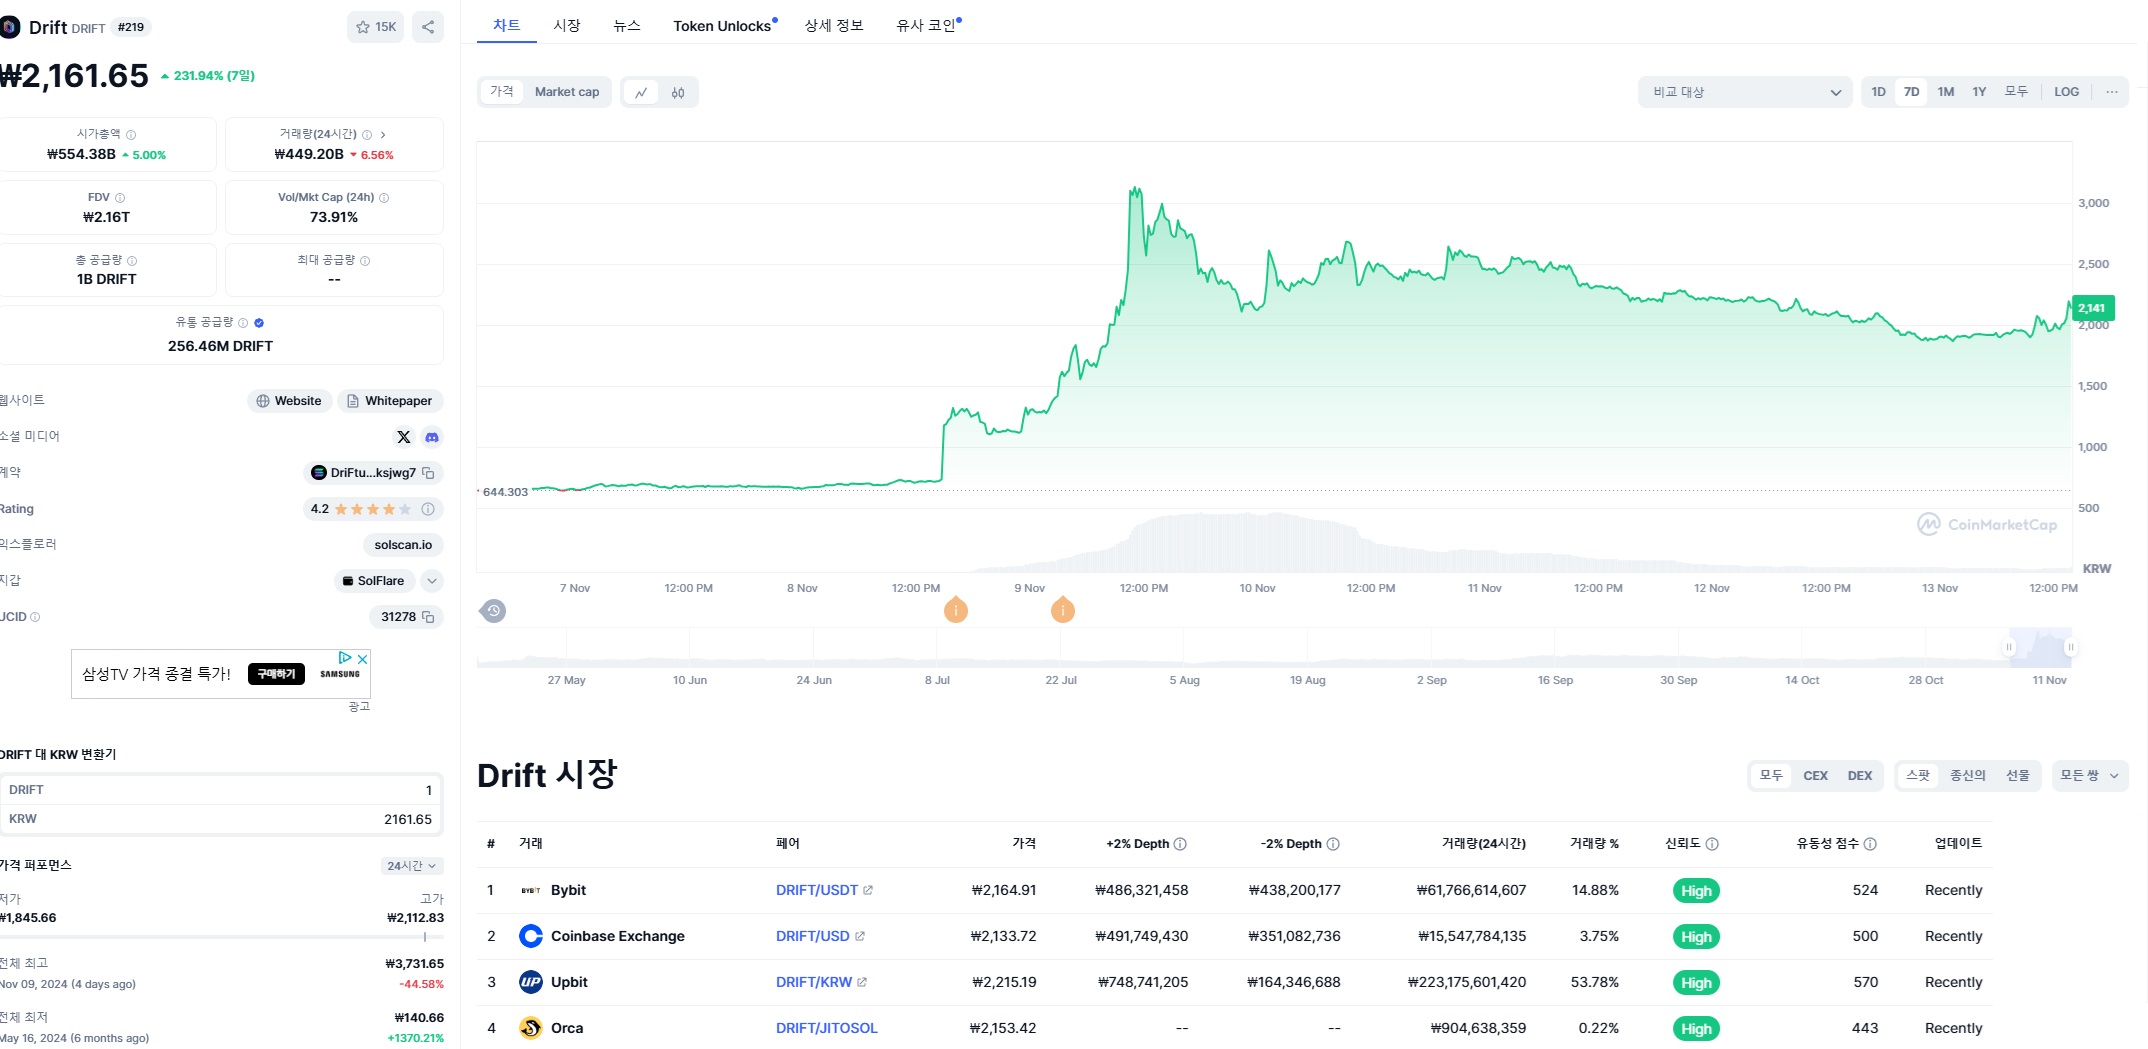Image resolution: width=2148 pixels, height=1049 pixels.
Task: Set chart range to 1M
Action: point(1946,92)
